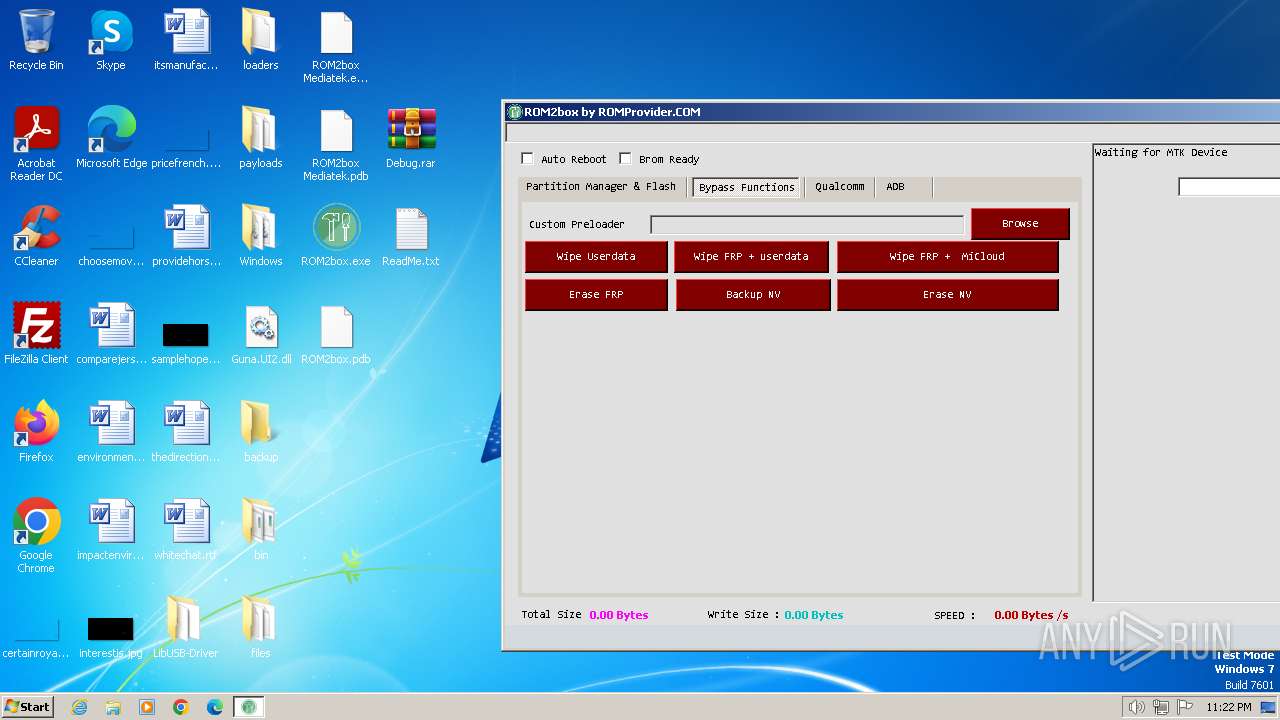
Task: Open the ReadMe.txt file
Action: (x=411, y=236)
